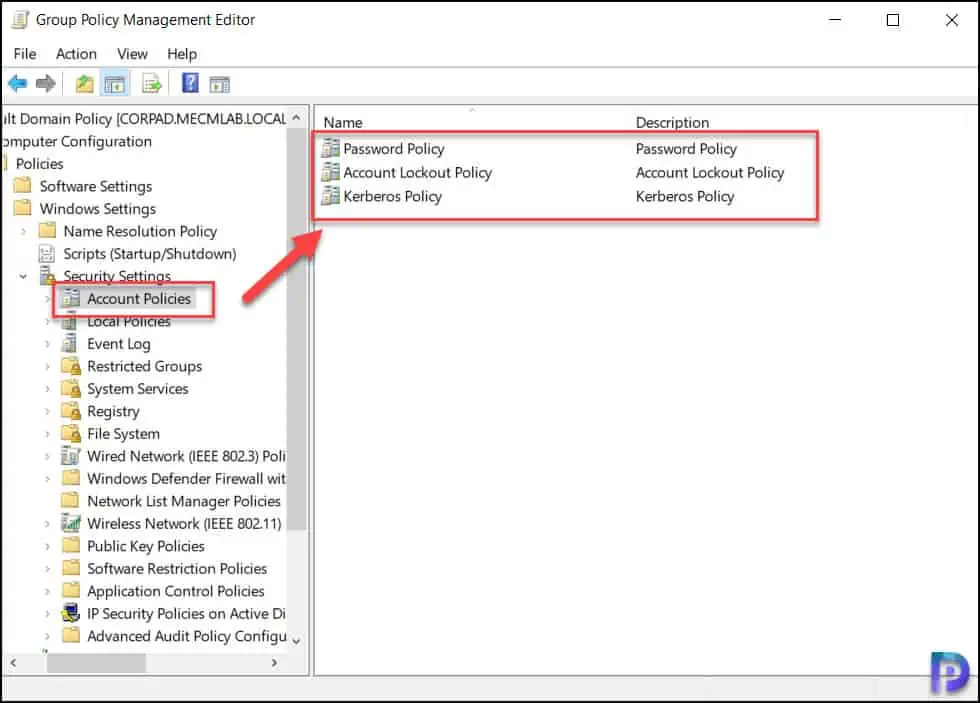This screenshot has height=703, width=980.
Task: Click the Restricted Groups locked folder icon
Action: (x=71, y=366)
